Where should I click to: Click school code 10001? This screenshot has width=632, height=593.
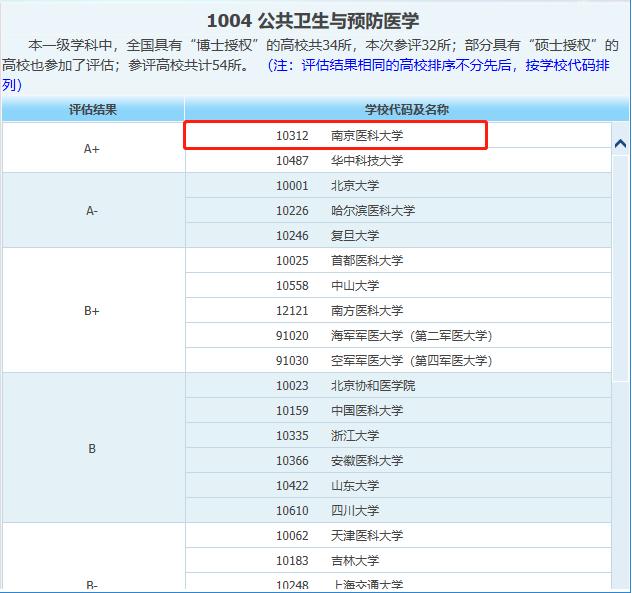coord(292,185)
